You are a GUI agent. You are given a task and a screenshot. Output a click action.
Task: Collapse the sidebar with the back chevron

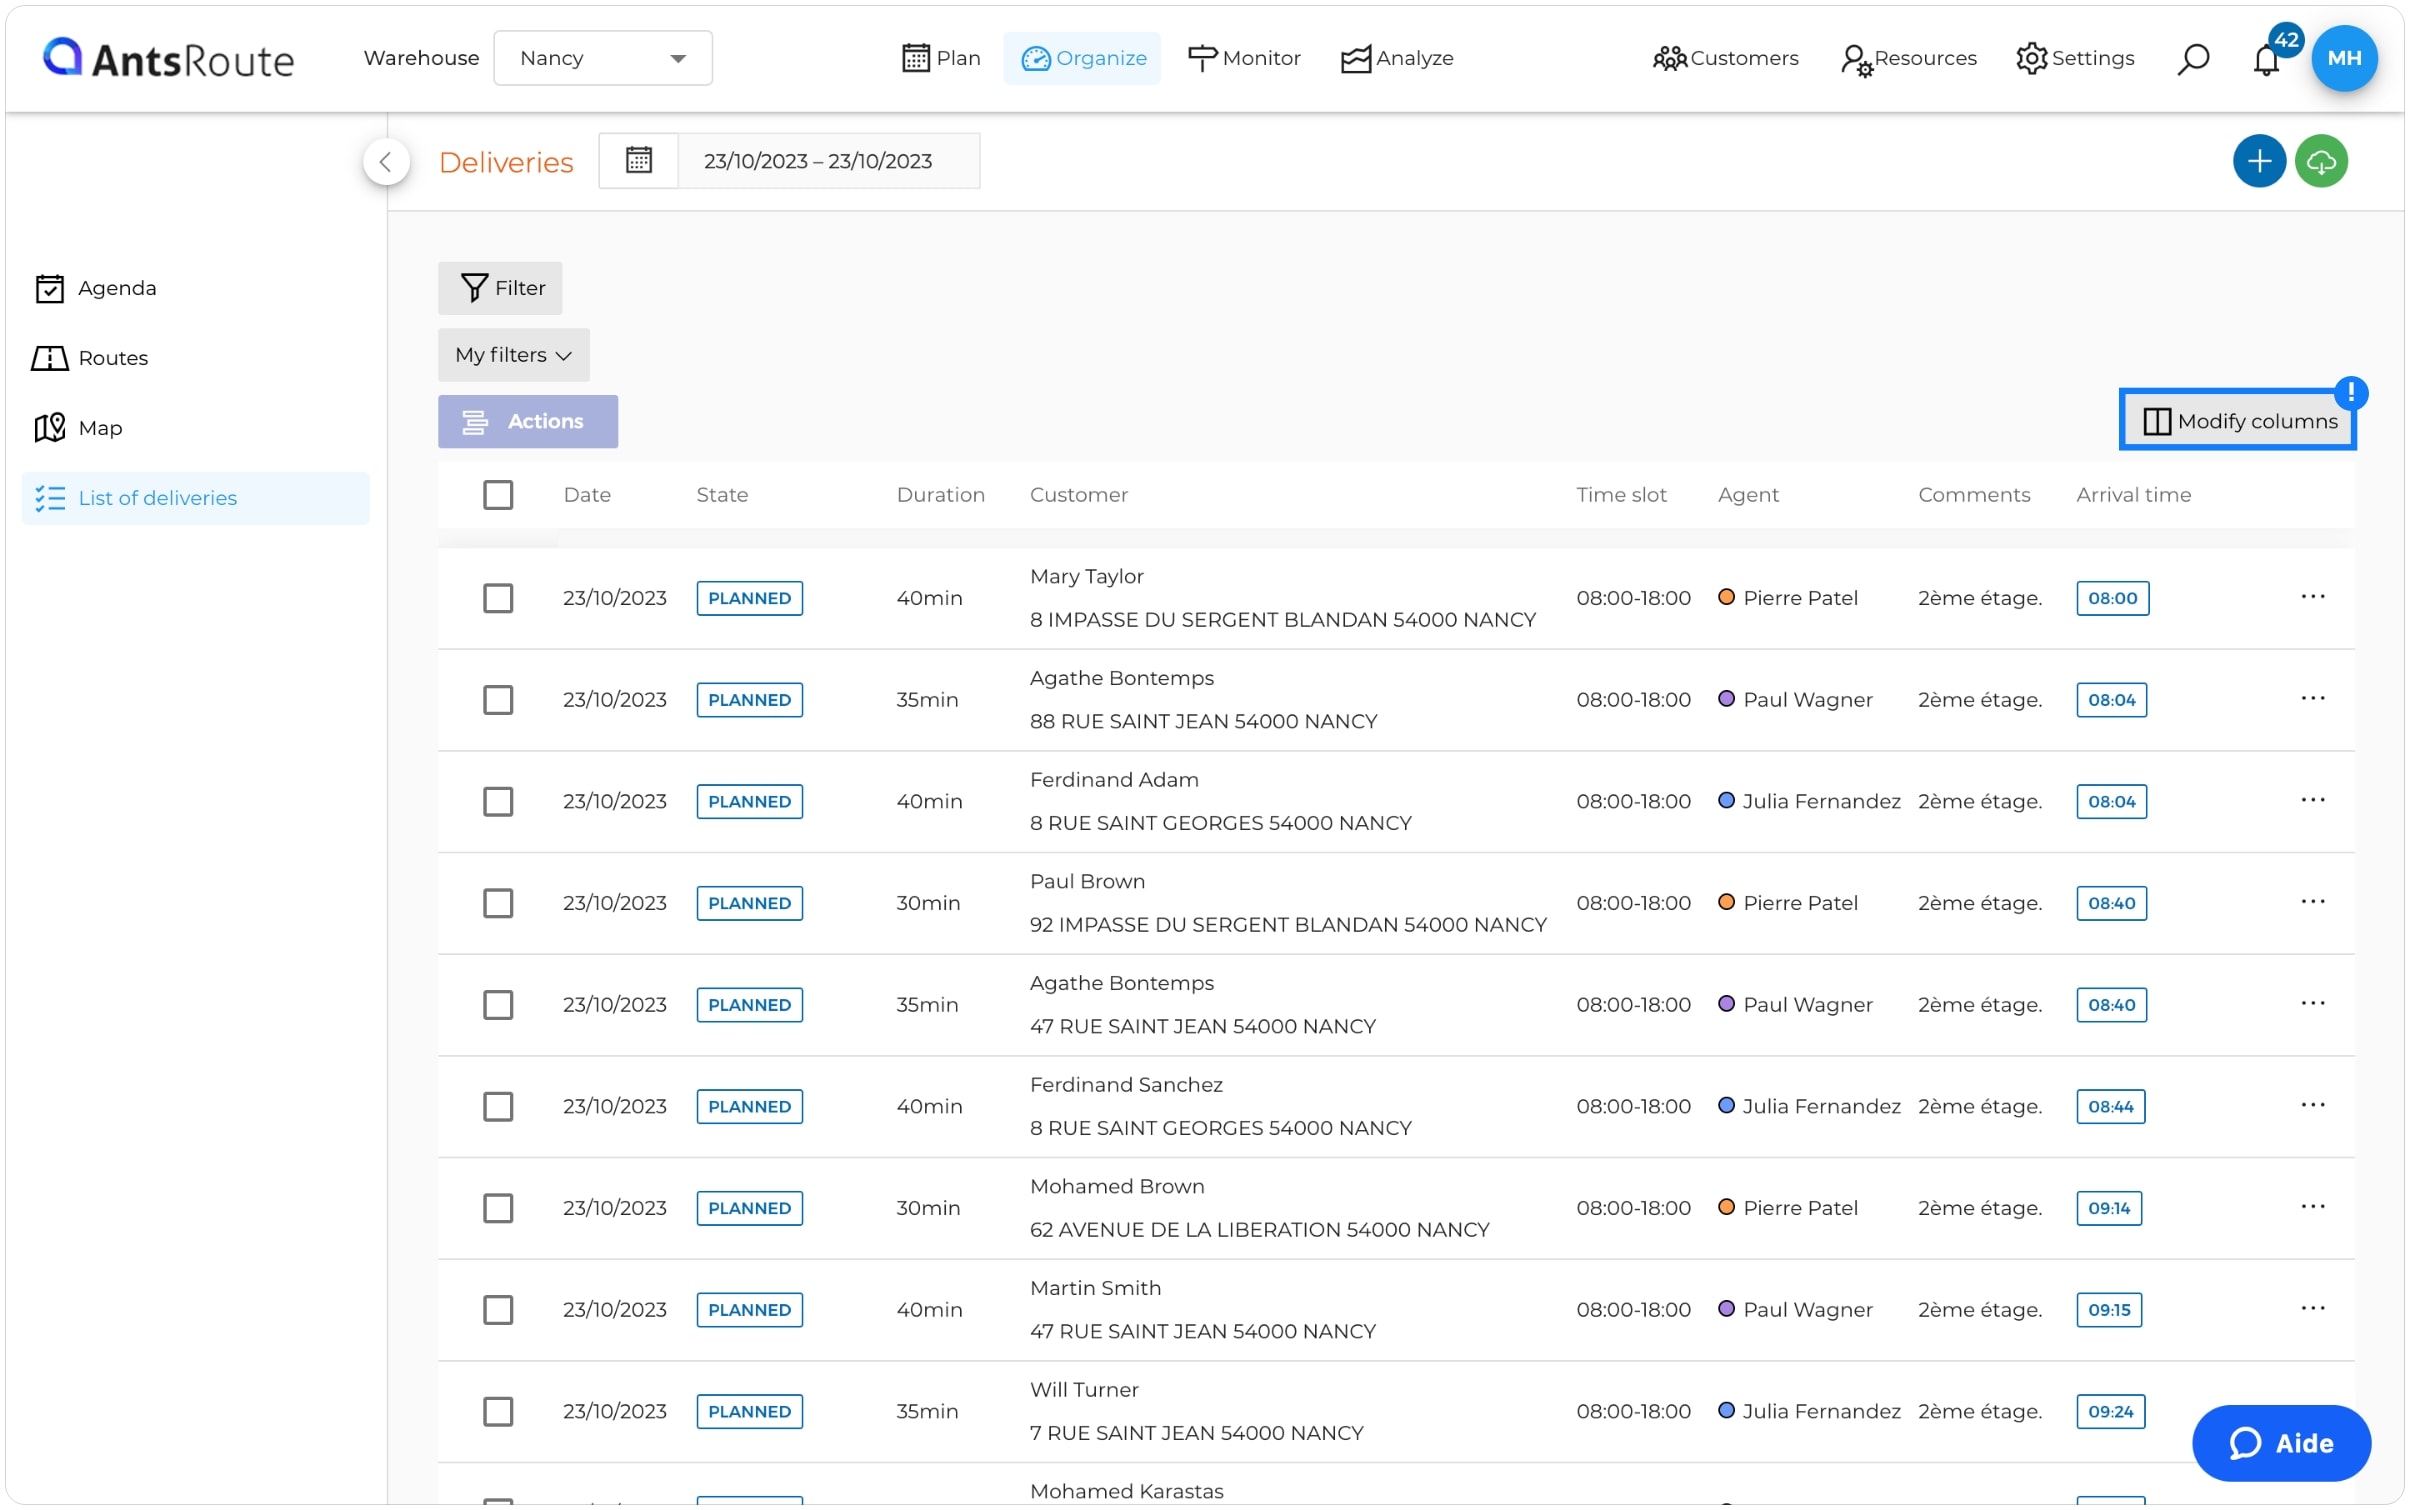386,161
